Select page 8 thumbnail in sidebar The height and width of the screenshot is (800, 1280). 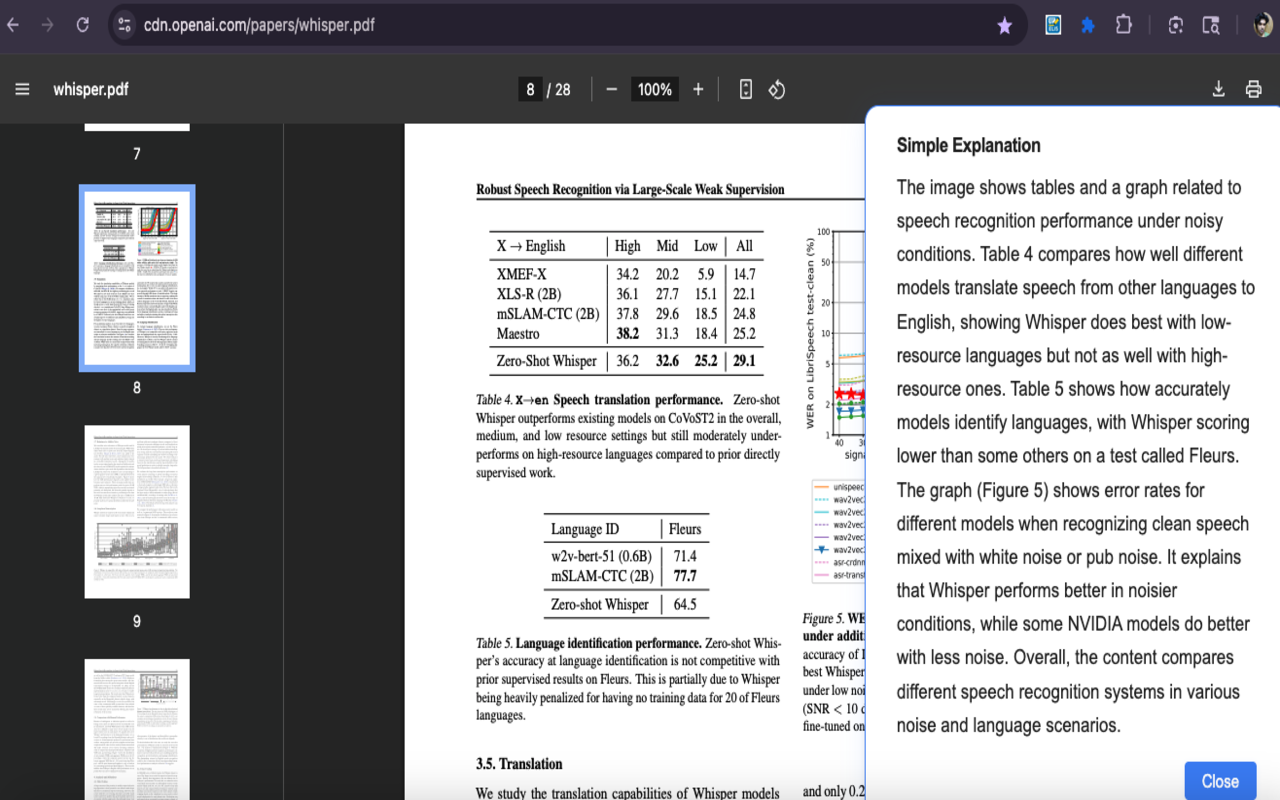(x=137, y=278)
